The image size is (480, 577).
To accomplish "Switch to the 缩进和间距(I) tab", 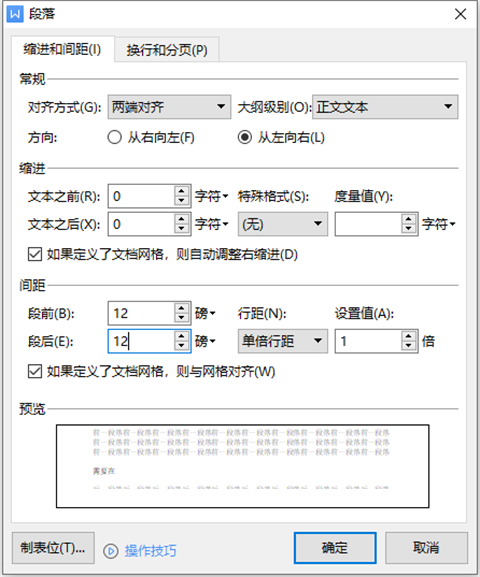I will coord(62,49).
